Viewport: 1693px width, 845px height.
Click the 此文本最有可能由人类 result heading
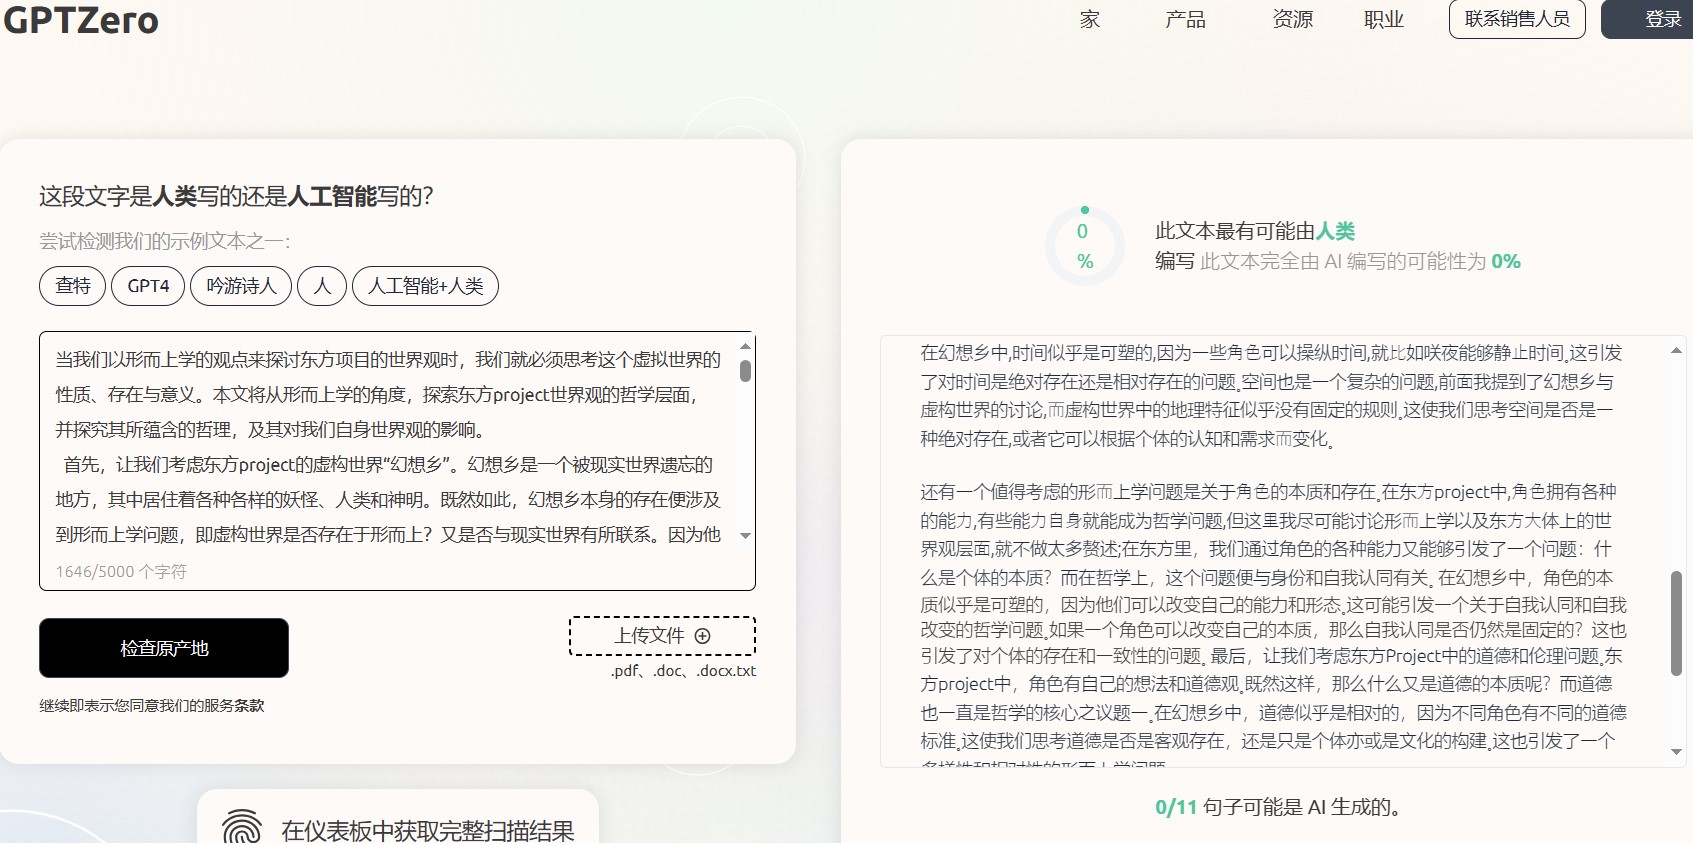(1255, 231)
